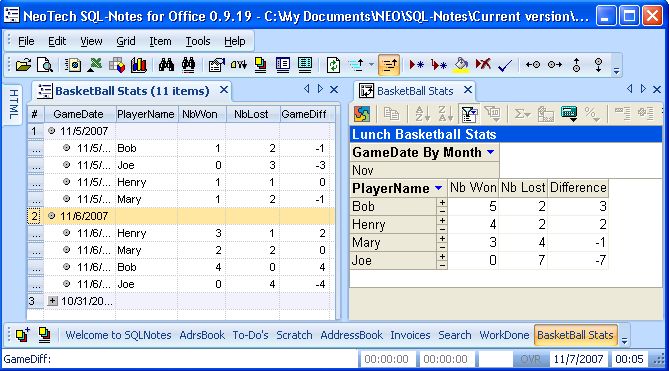Click the move item right arrow icon
This screenshot has height=371, width=669.
[555, 65]
